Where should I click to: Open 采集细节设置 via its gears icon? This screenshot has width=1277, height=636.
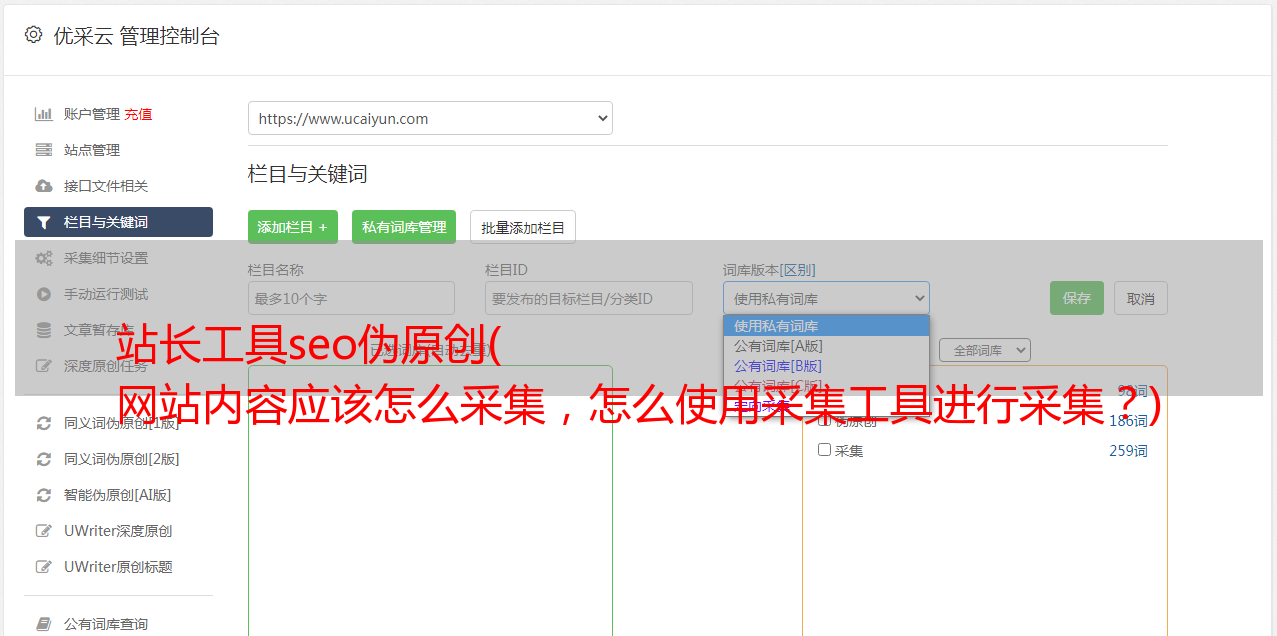pyautogui.click(x=44, y=258)
